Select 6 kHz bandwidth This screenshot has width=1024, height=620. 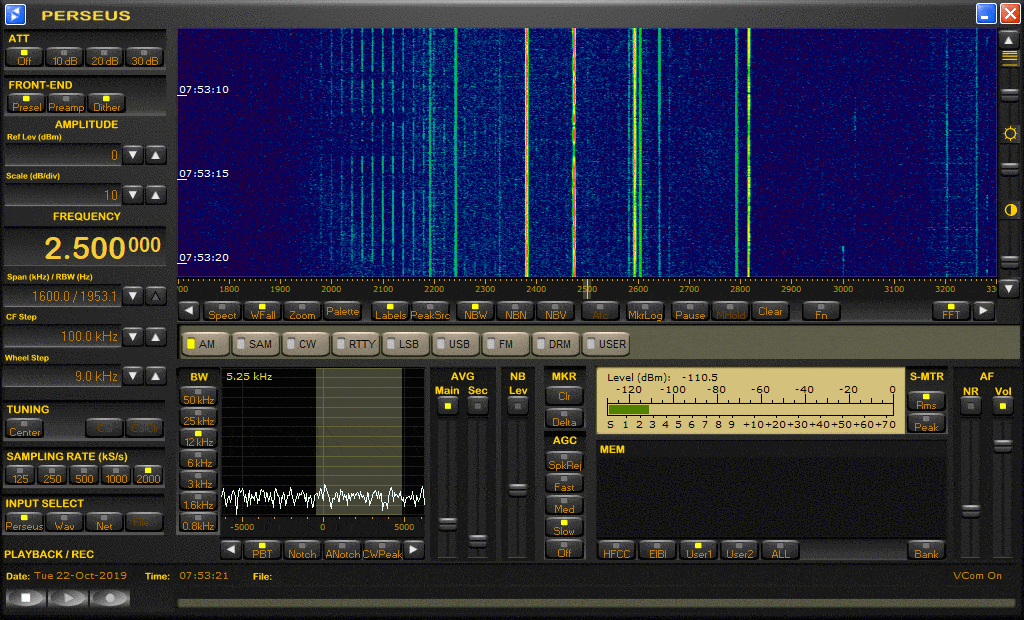pyautogui.click(x=199, y=459)
